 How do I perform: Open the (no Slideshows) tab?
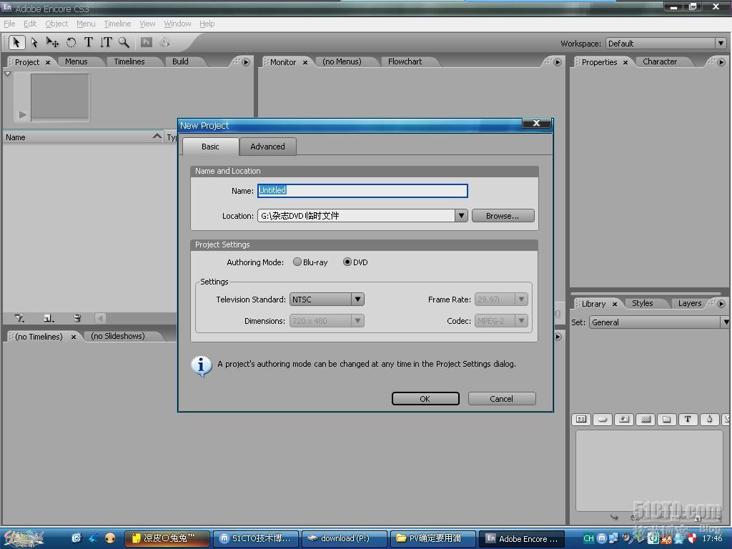[x=118, y=336]
